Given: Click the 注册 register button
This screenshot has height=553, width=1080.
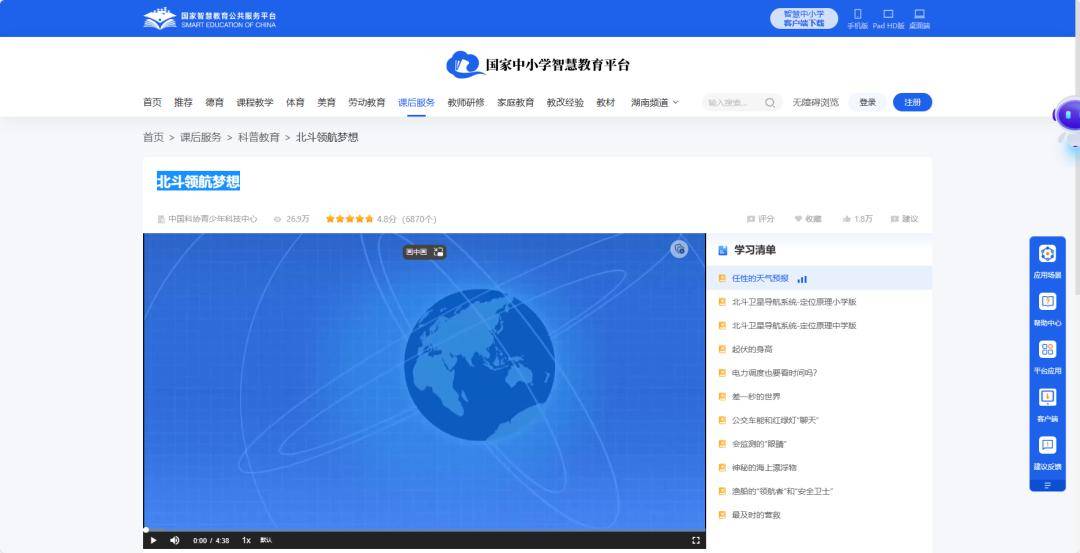Looking at the screenshot, I should tap(912, 103).
